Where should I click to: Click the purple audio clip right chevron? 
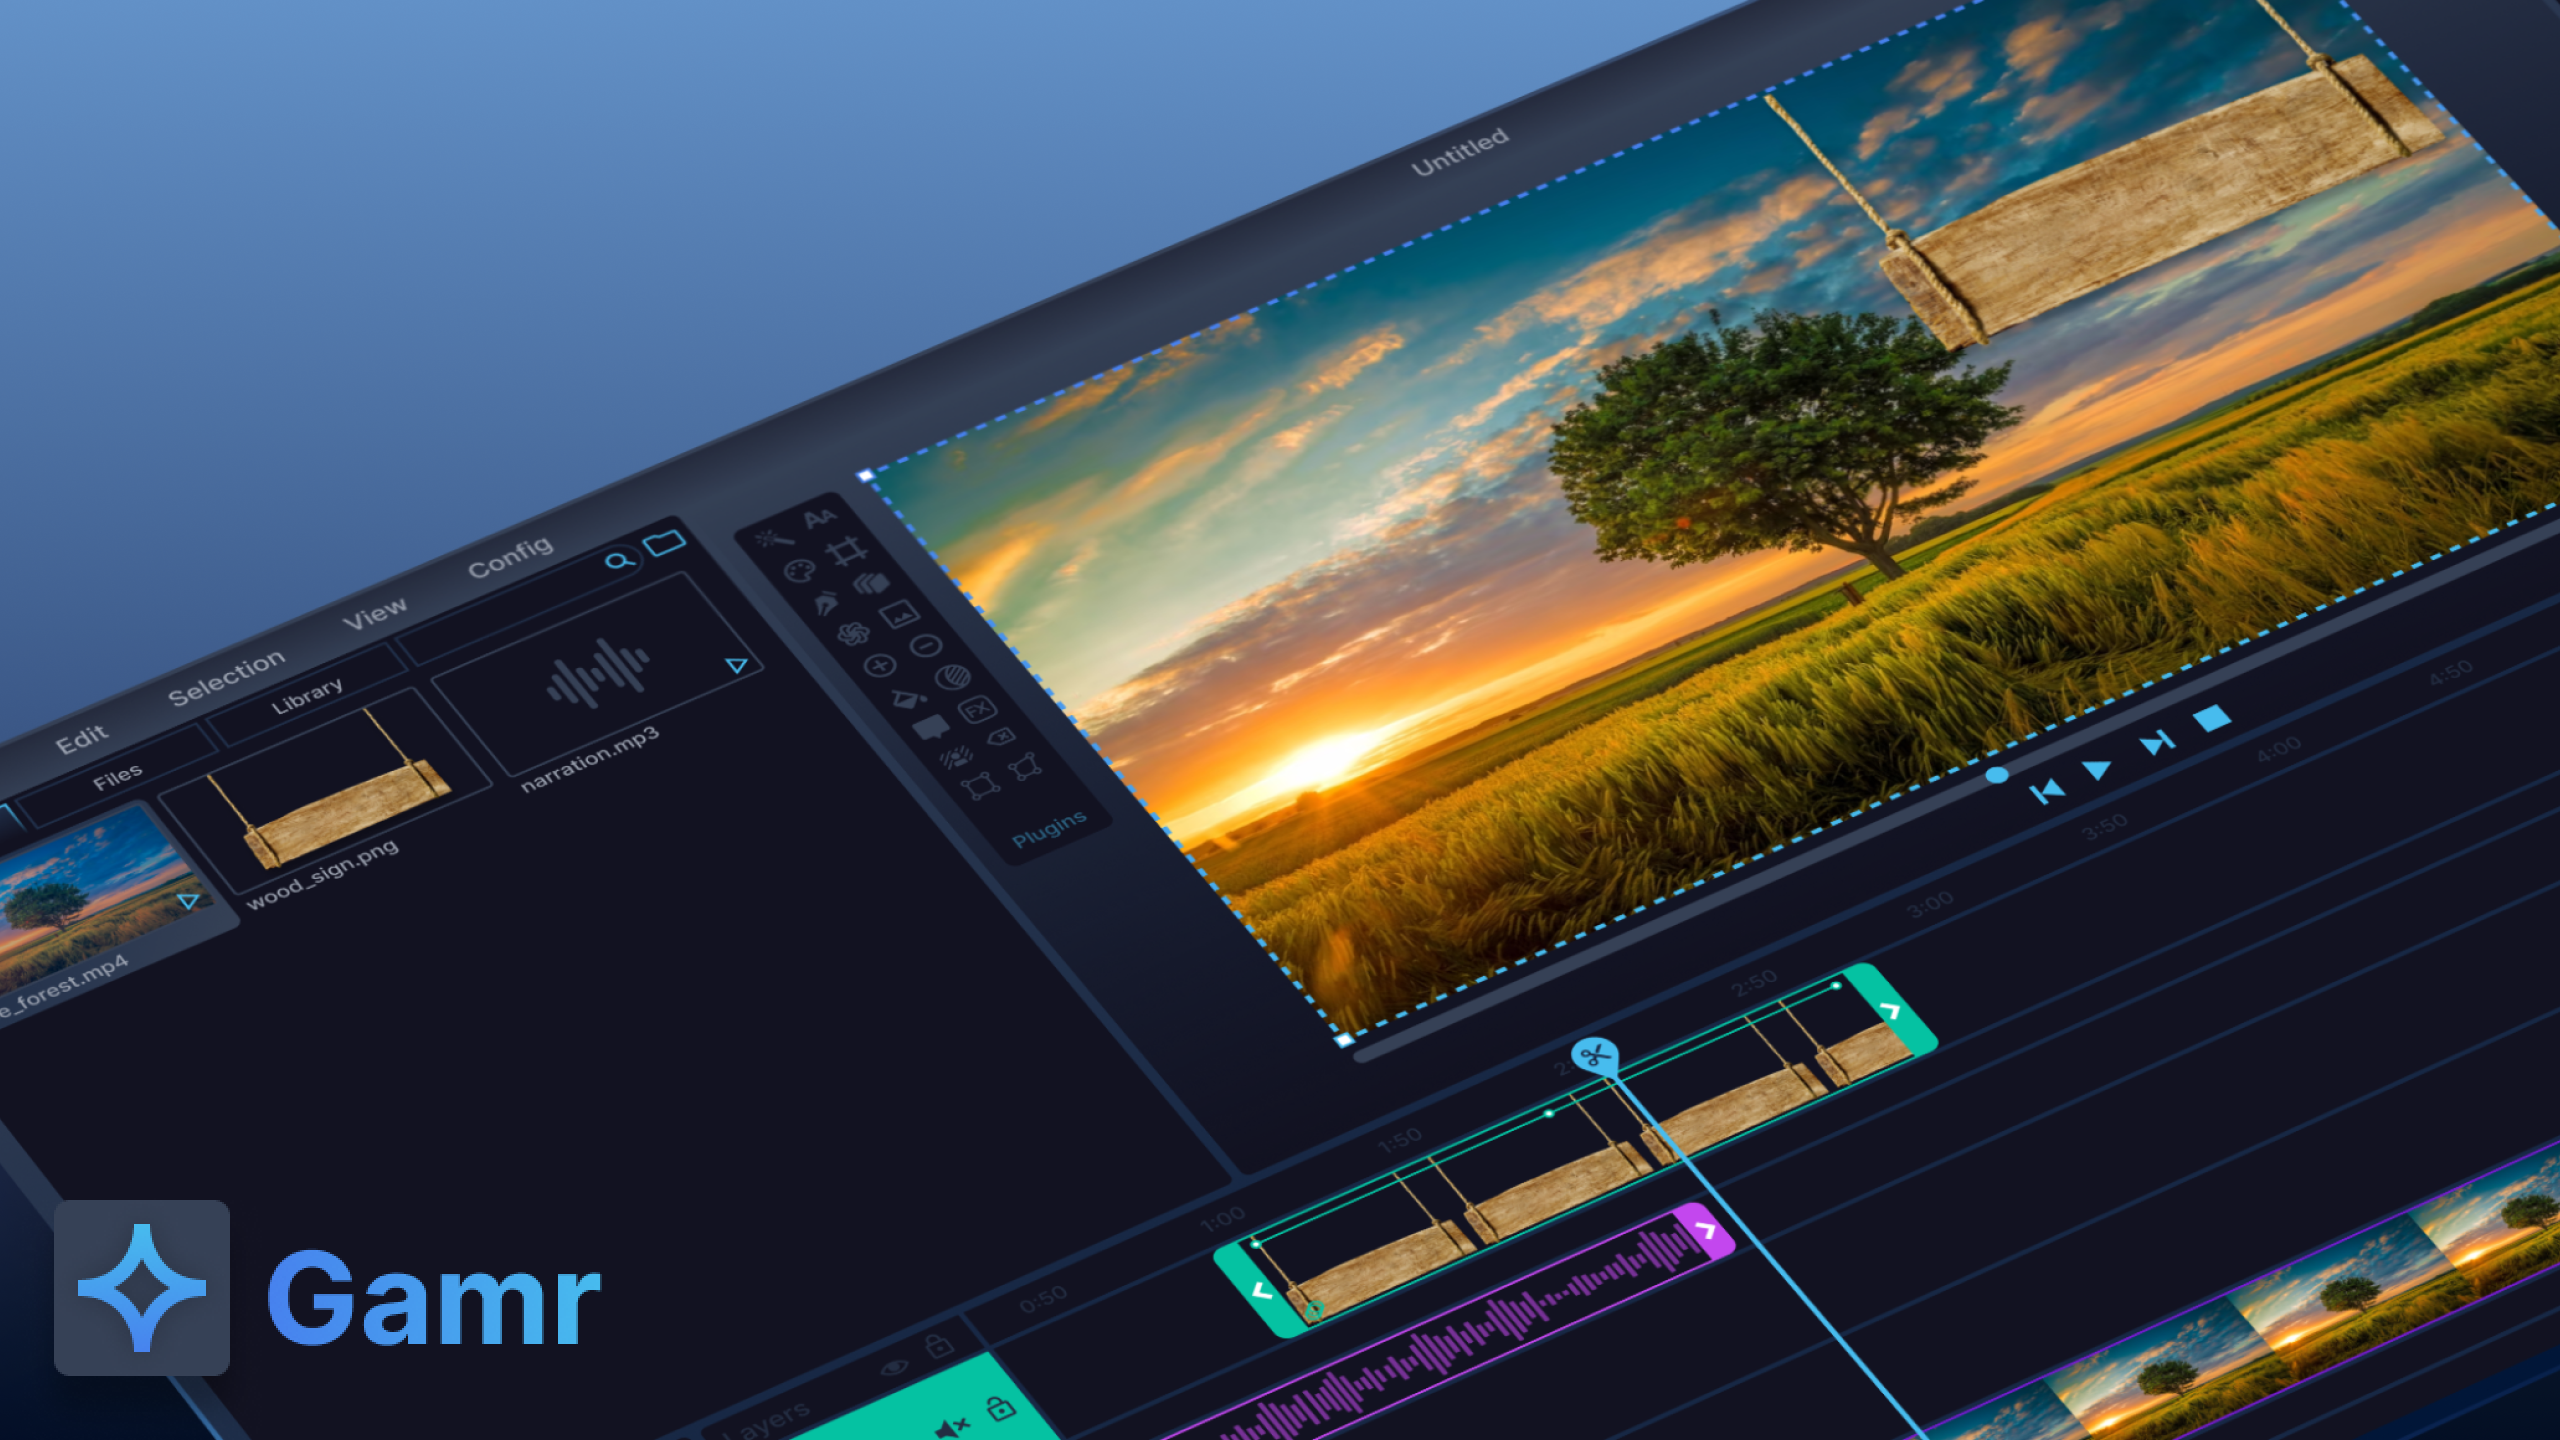pyautogui.click(x=1706, y=1231)
